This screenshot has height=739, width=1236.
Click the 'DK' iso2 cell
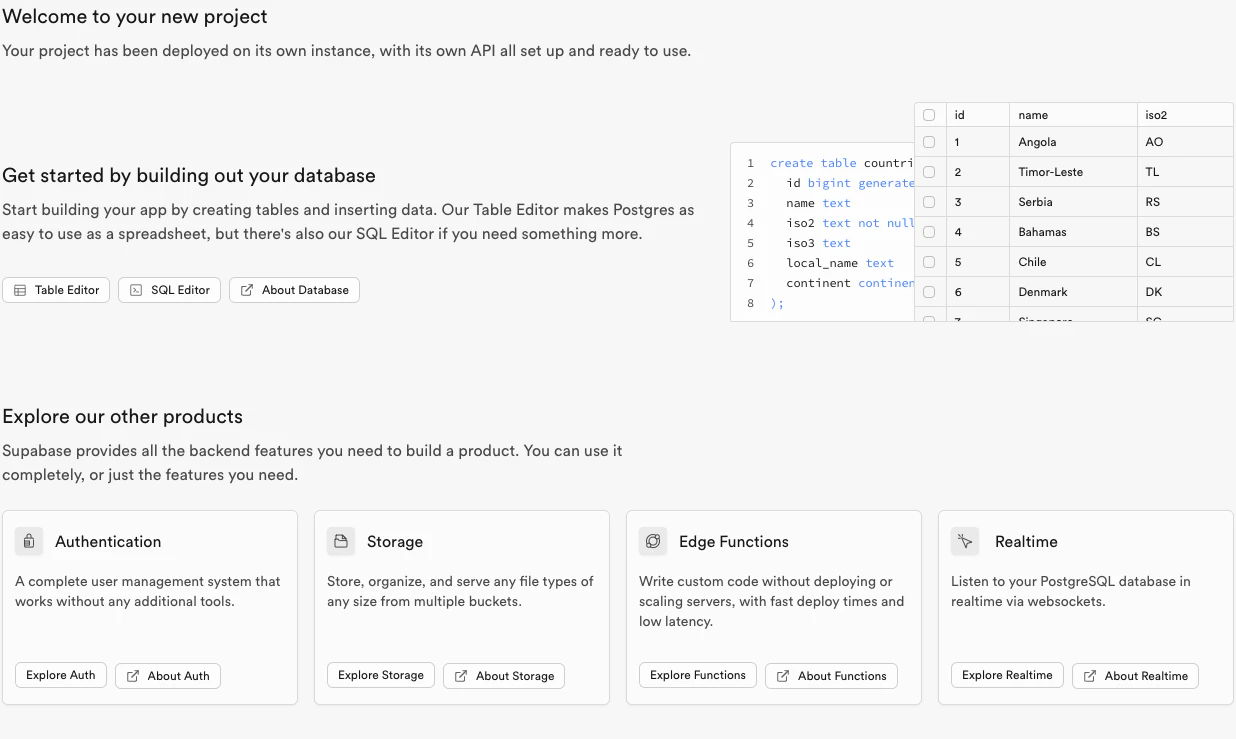[1185, 292]
